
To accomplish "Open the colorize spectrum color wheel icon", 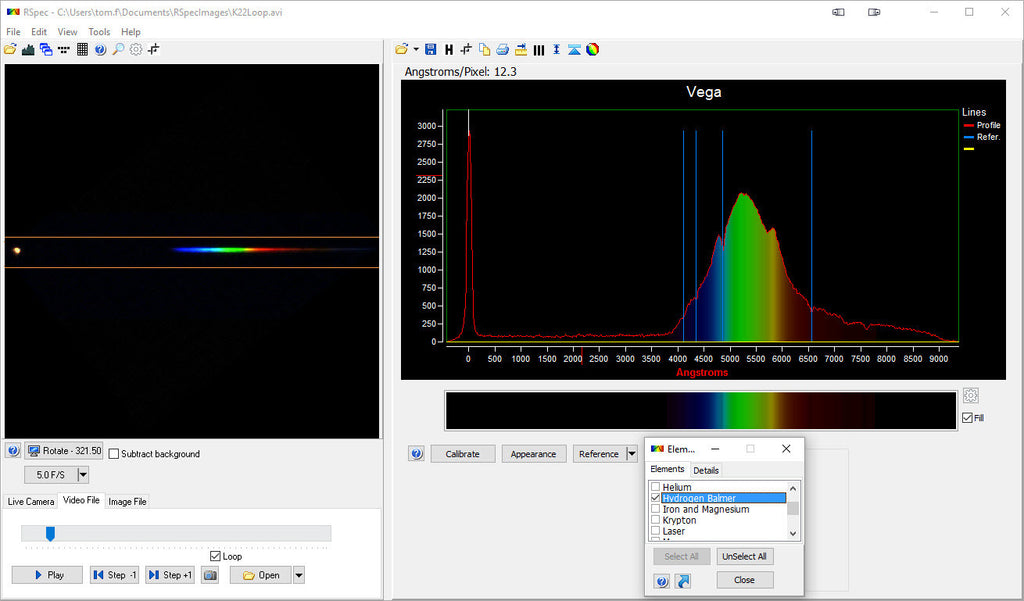I will tap(592, 49).
